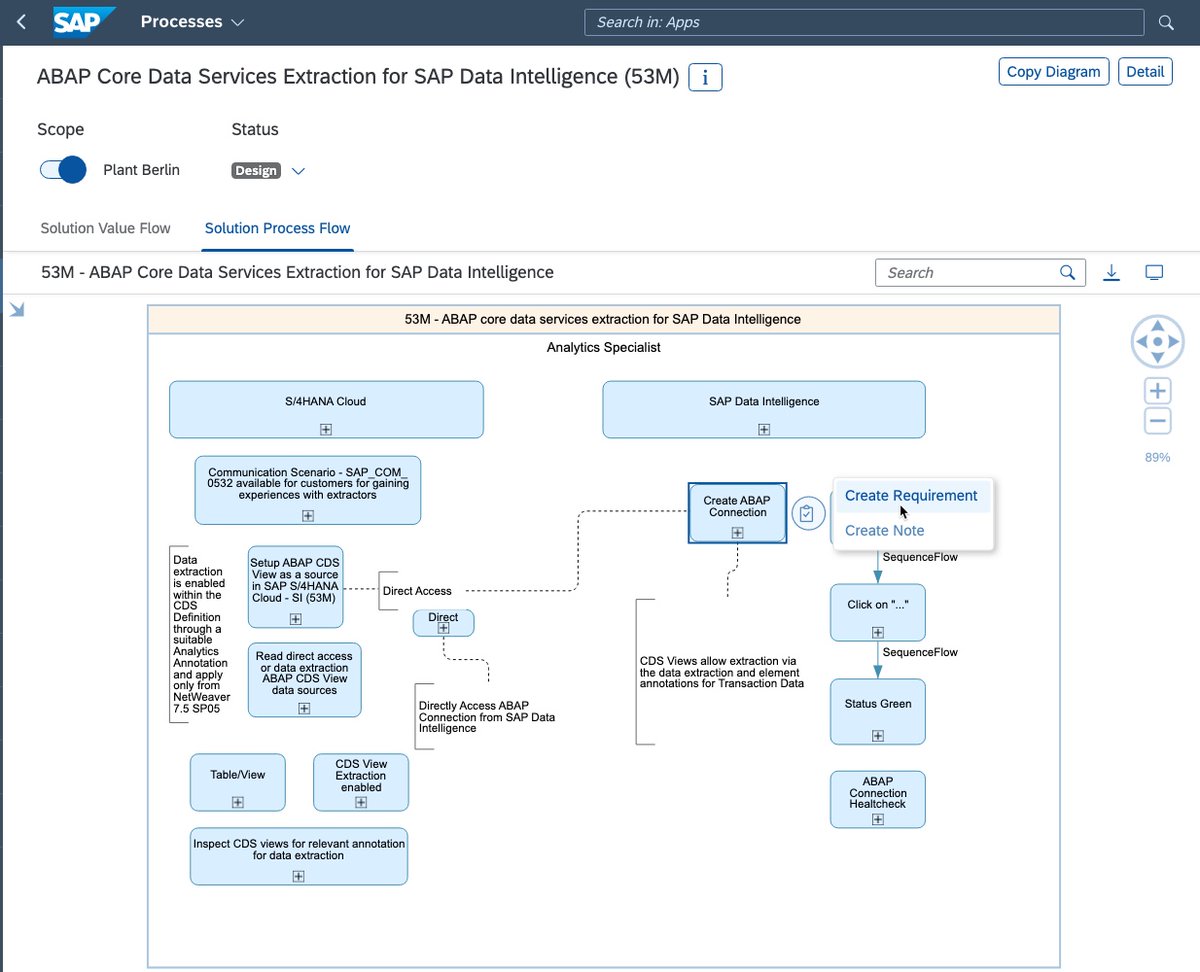
Task: Switch to Solution Value Flow tab
Action: pos(105,228)
